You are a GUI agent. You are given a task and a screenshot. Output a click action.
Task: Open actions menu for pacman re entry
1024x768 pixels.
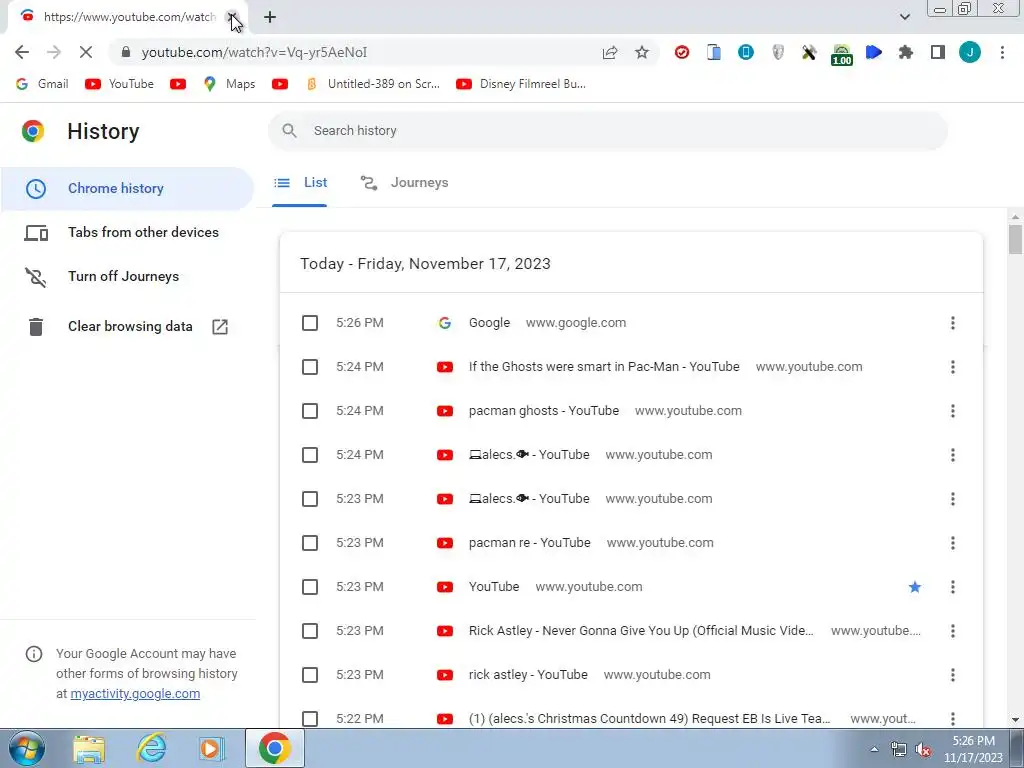coord(953,543)
